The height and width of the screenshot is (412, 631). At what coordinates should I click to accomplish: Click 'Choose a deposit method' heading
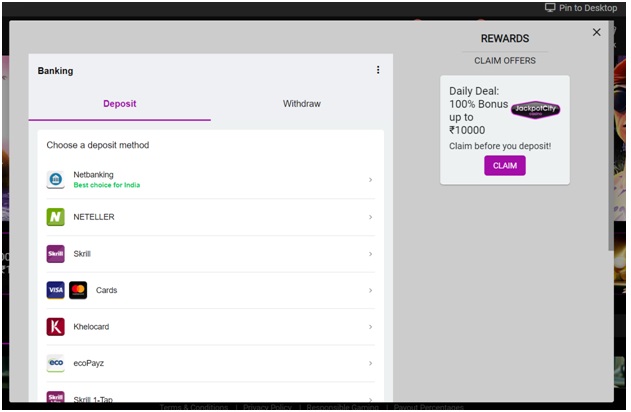click(98, 145)
